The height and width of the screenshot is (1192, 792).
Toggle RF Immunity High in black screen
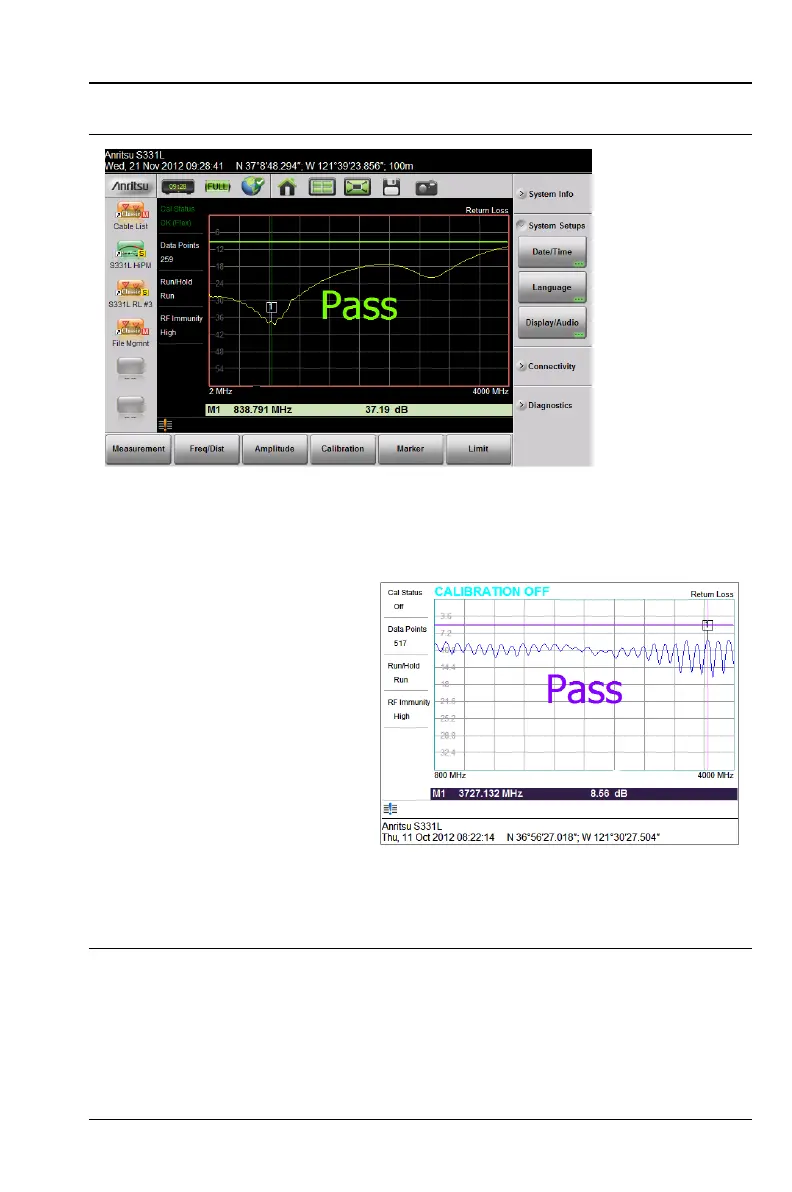tap(181, 325)
